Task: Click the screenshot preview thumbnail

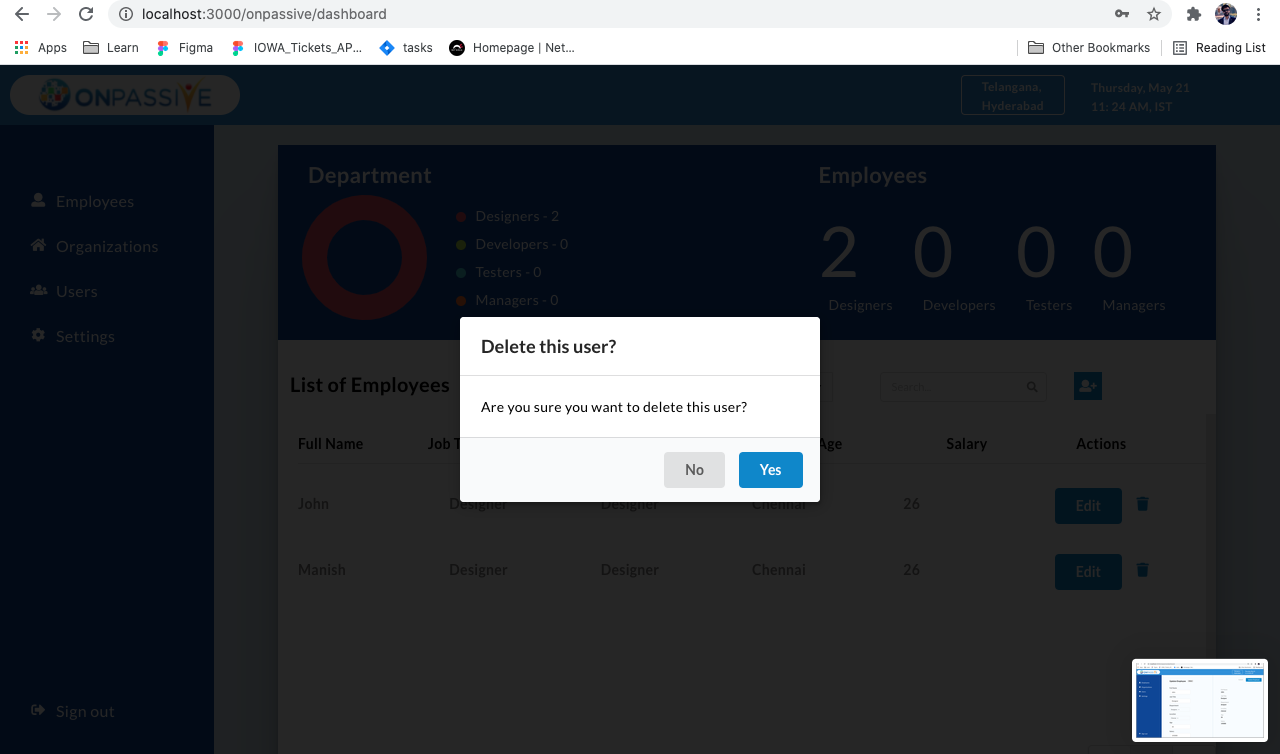Action: point(1200,700)
